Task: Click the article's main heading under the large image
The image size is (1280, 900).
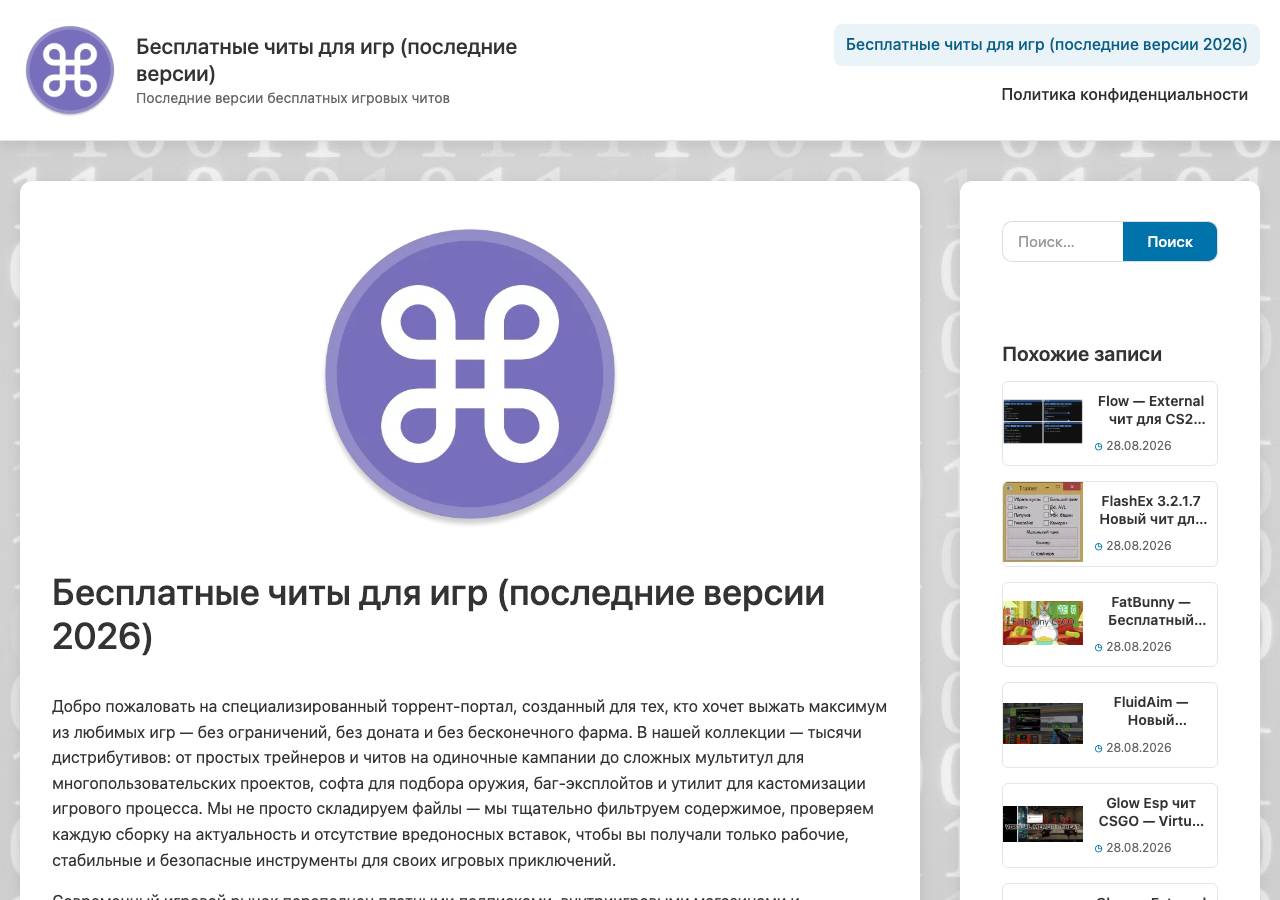Action: click(439, 614)
